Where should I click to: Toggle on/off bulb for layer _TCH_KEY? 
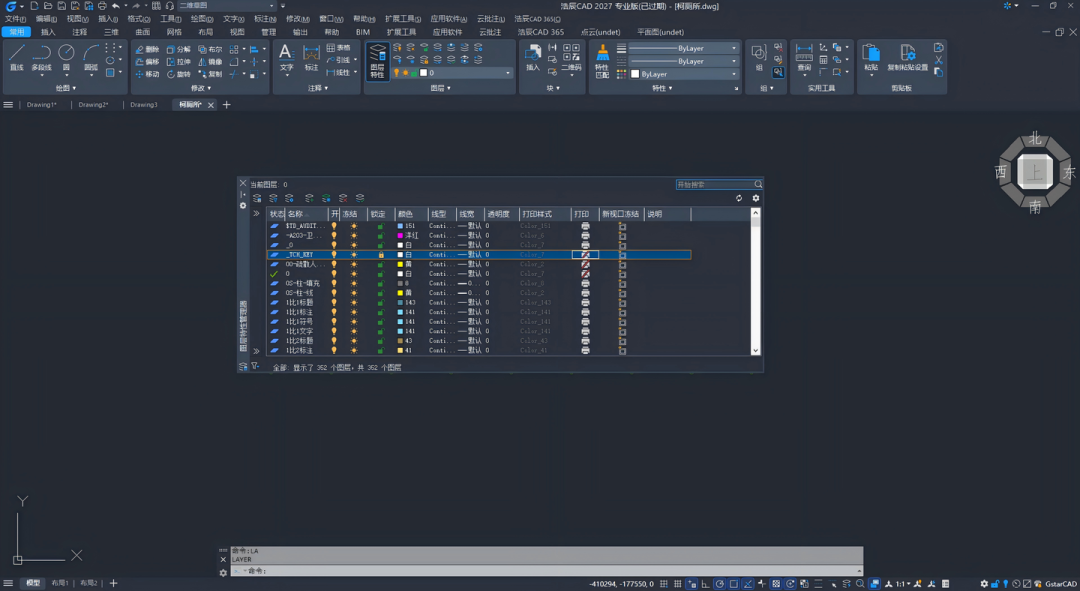334,255
